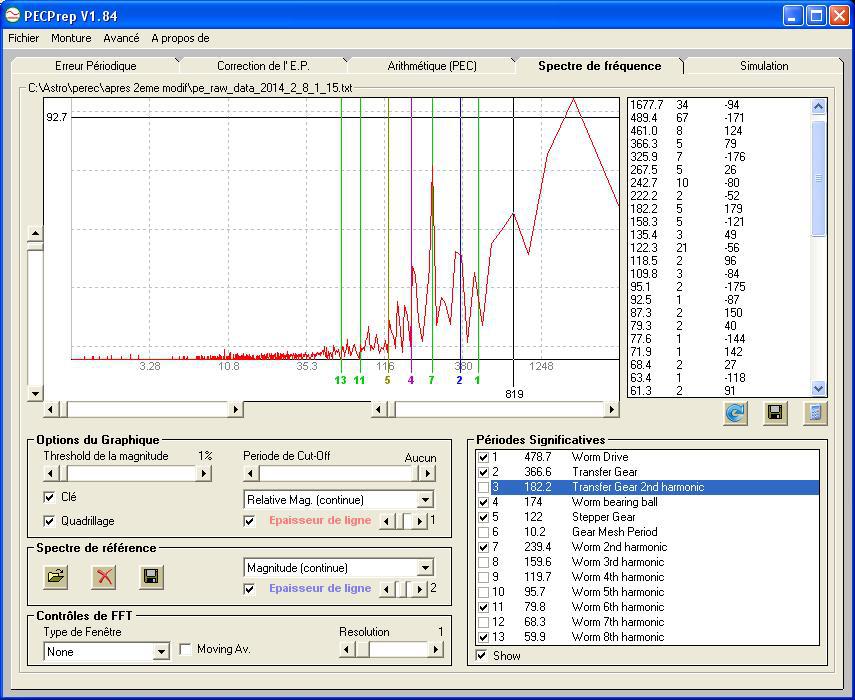Save frequency list with floppy disk icon

775,413
